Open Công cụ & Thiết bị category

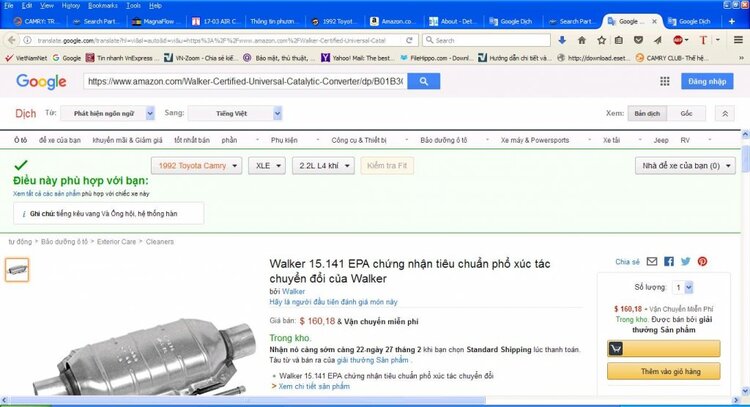click(359, 140)
